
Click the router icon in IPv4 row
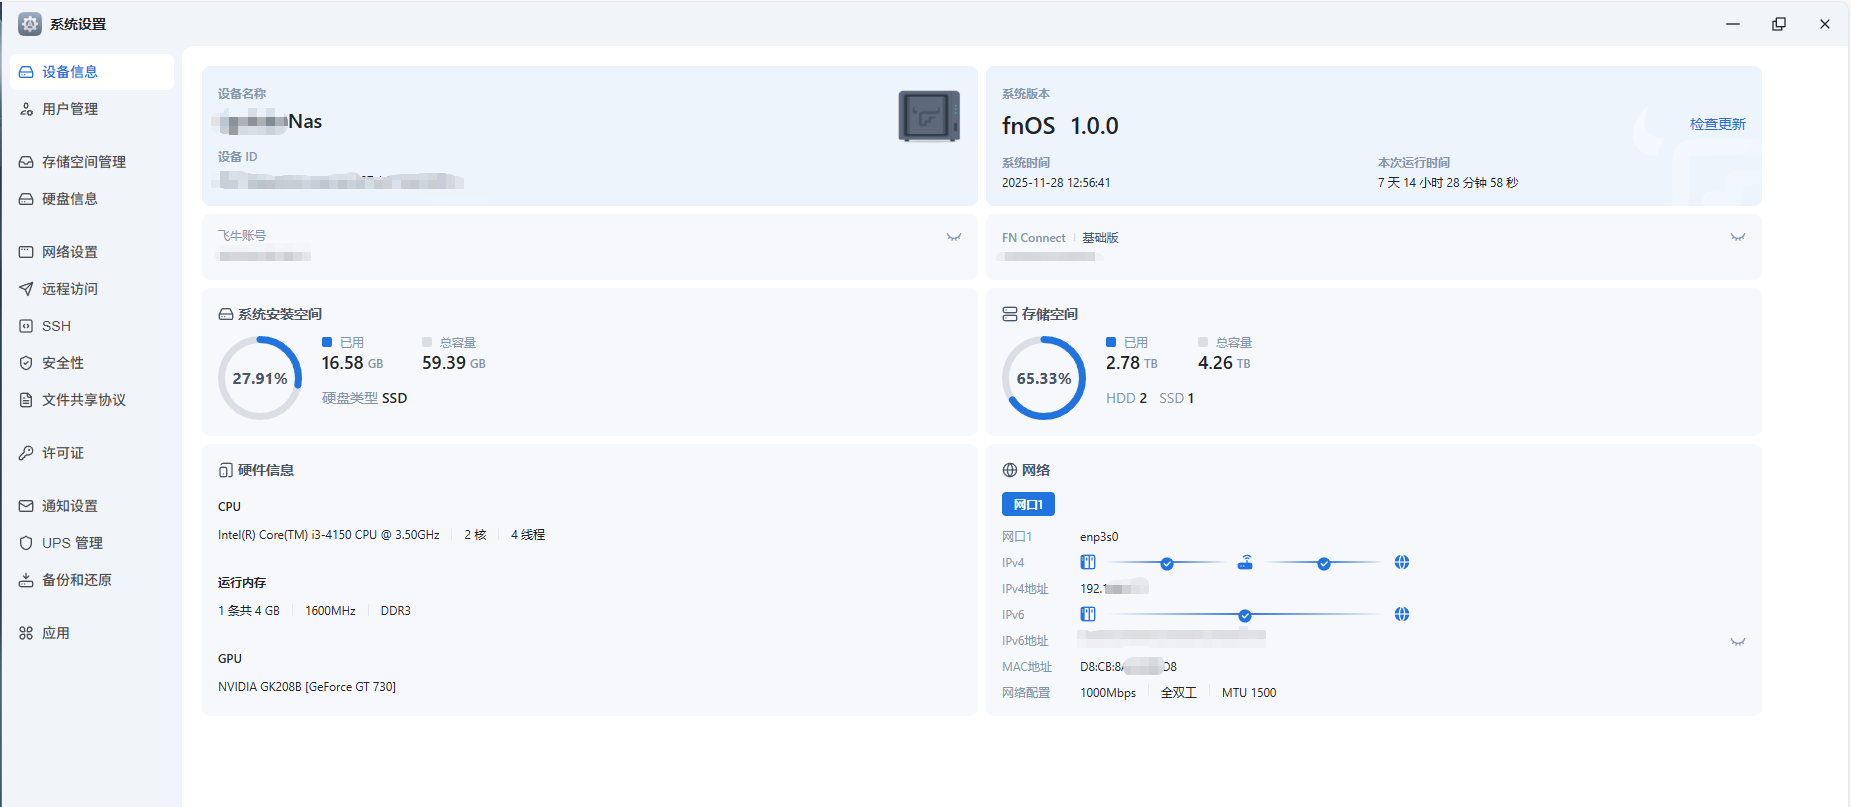pyautogui.click(x=1245, y=562)
